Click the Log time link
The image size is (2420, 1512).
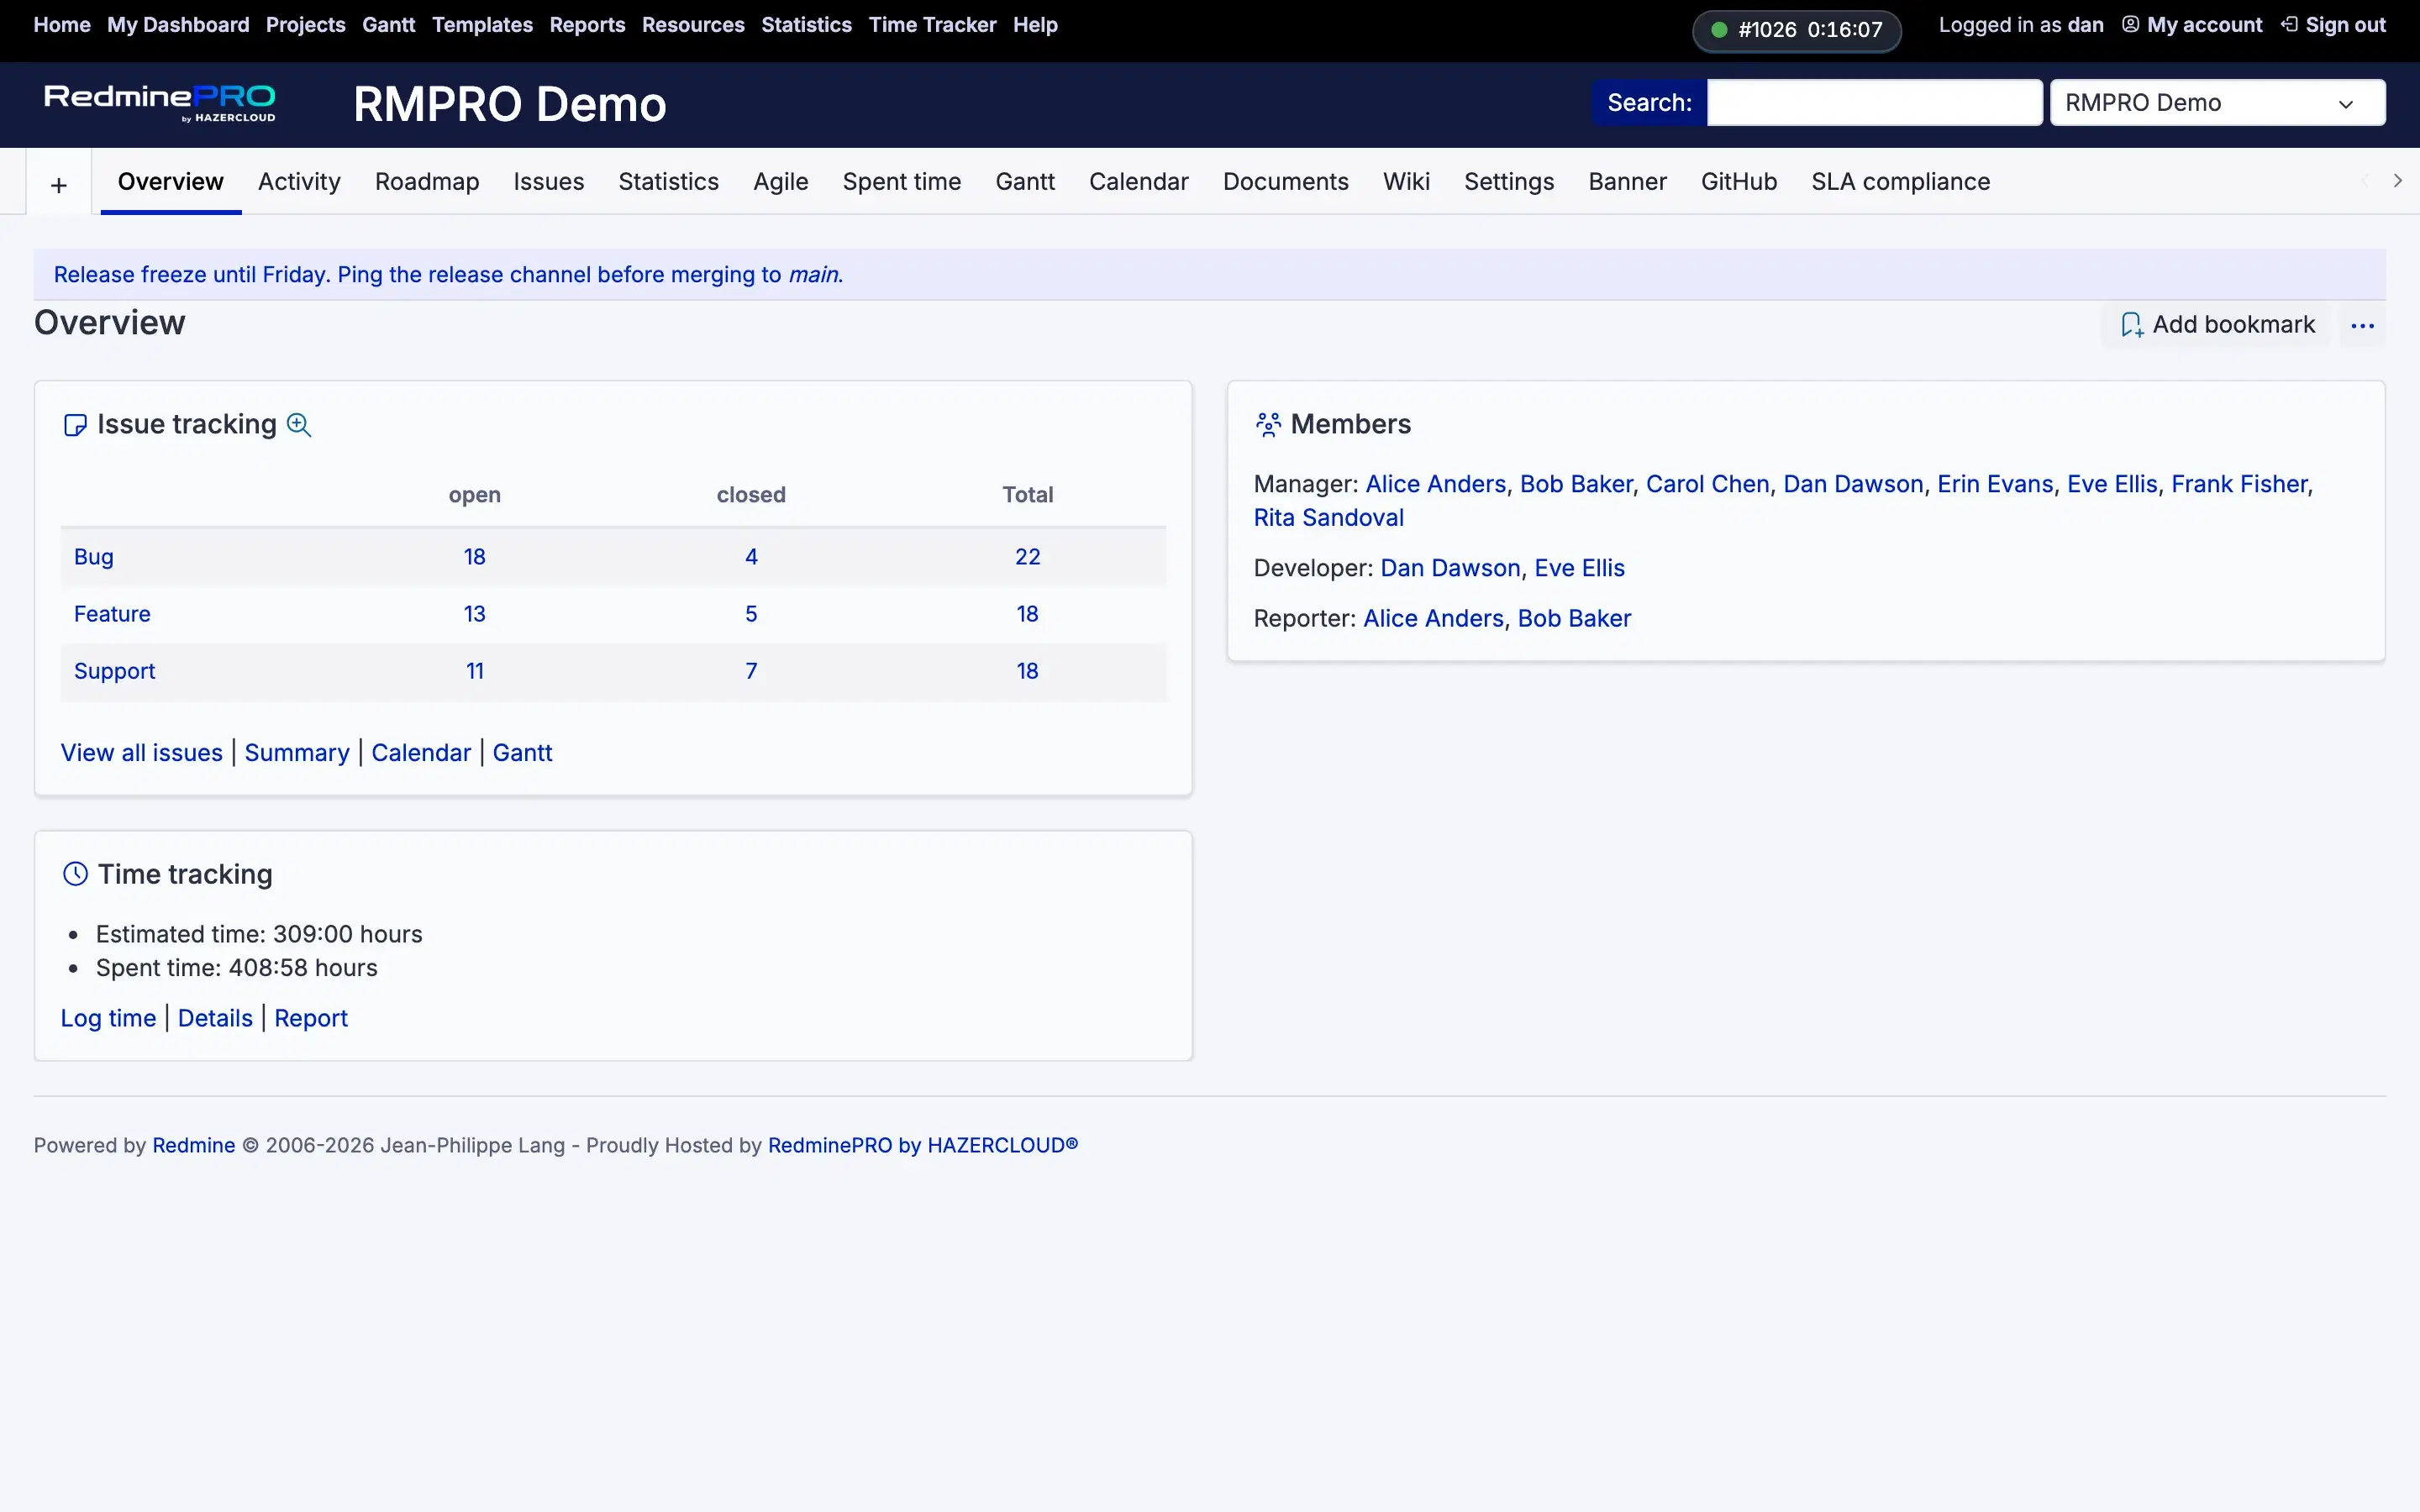[108, 1018]
